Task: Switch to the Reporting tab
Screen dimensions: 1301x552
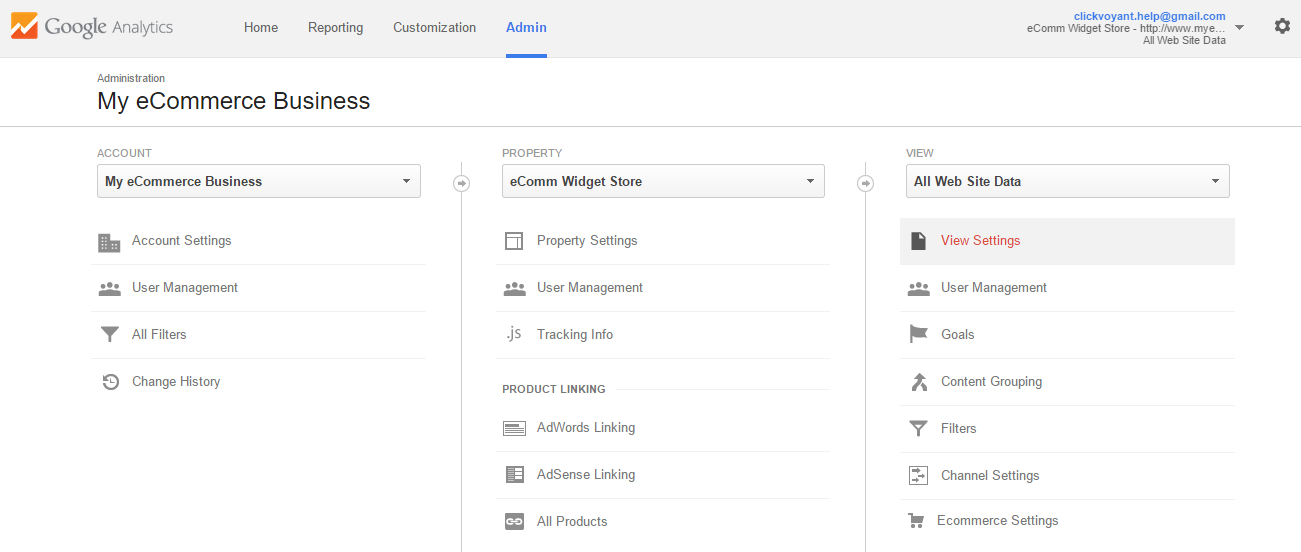Action: (x=335, y=28)
